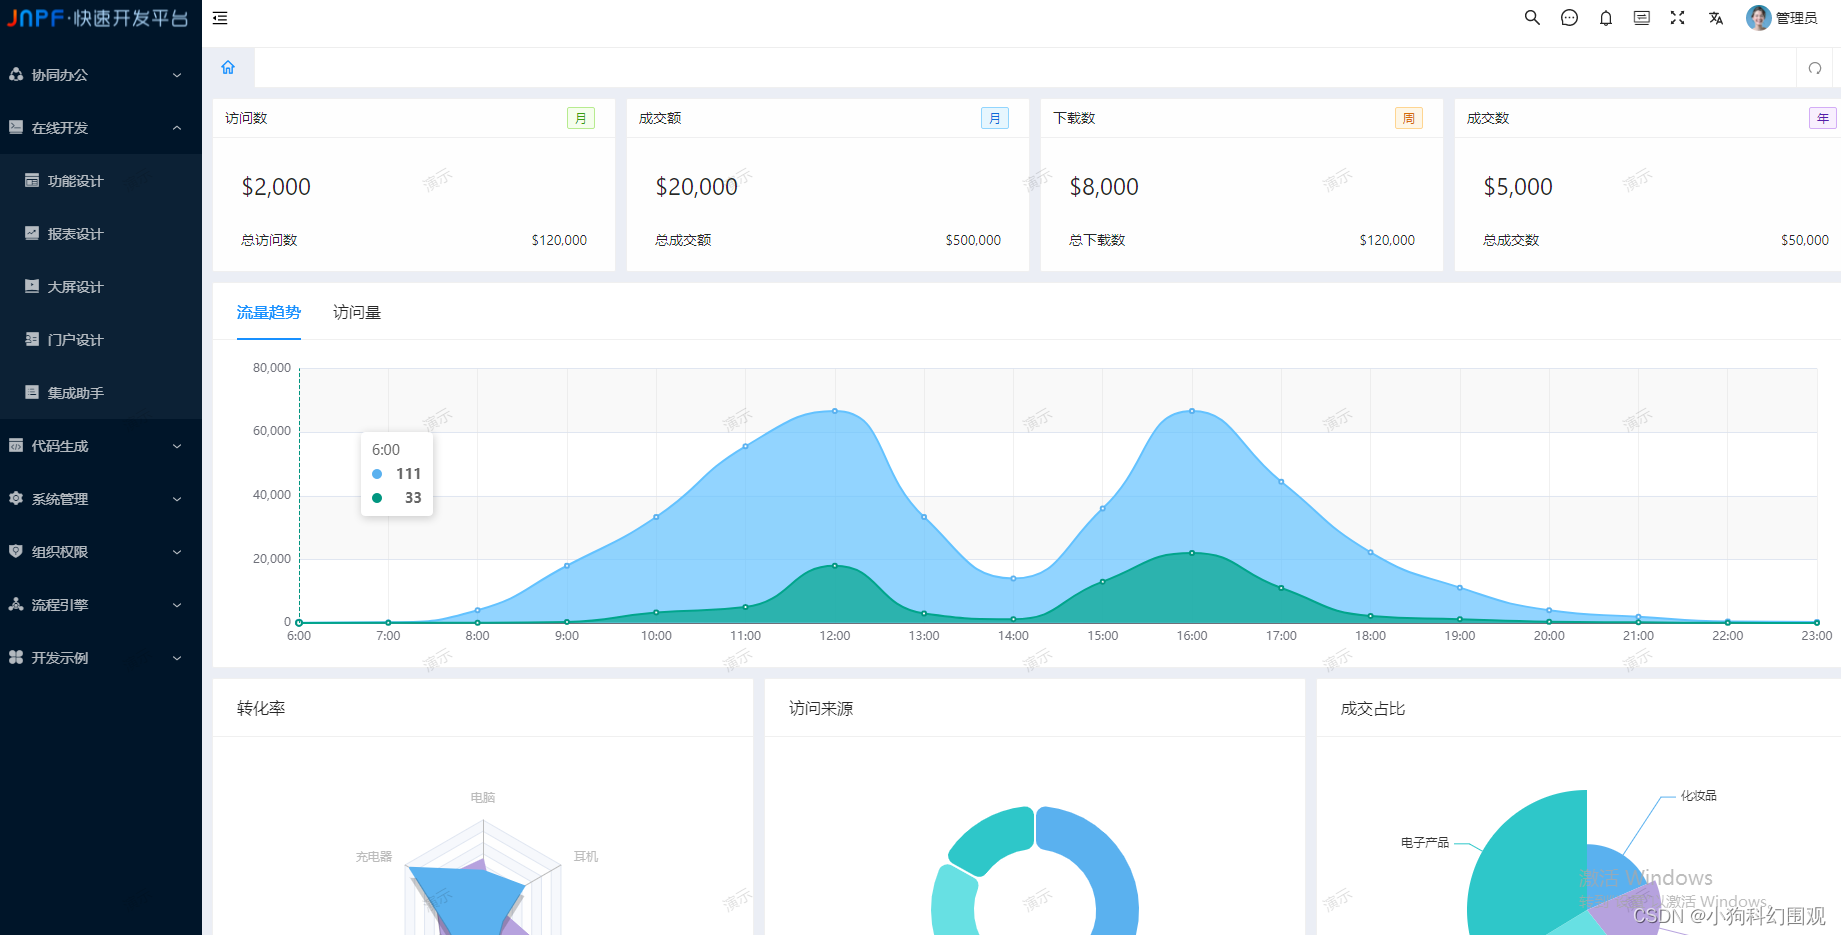Collapse the sidebar with the menu fold icon
This screenshot has height=935, width=1841.
click(220, 18)
